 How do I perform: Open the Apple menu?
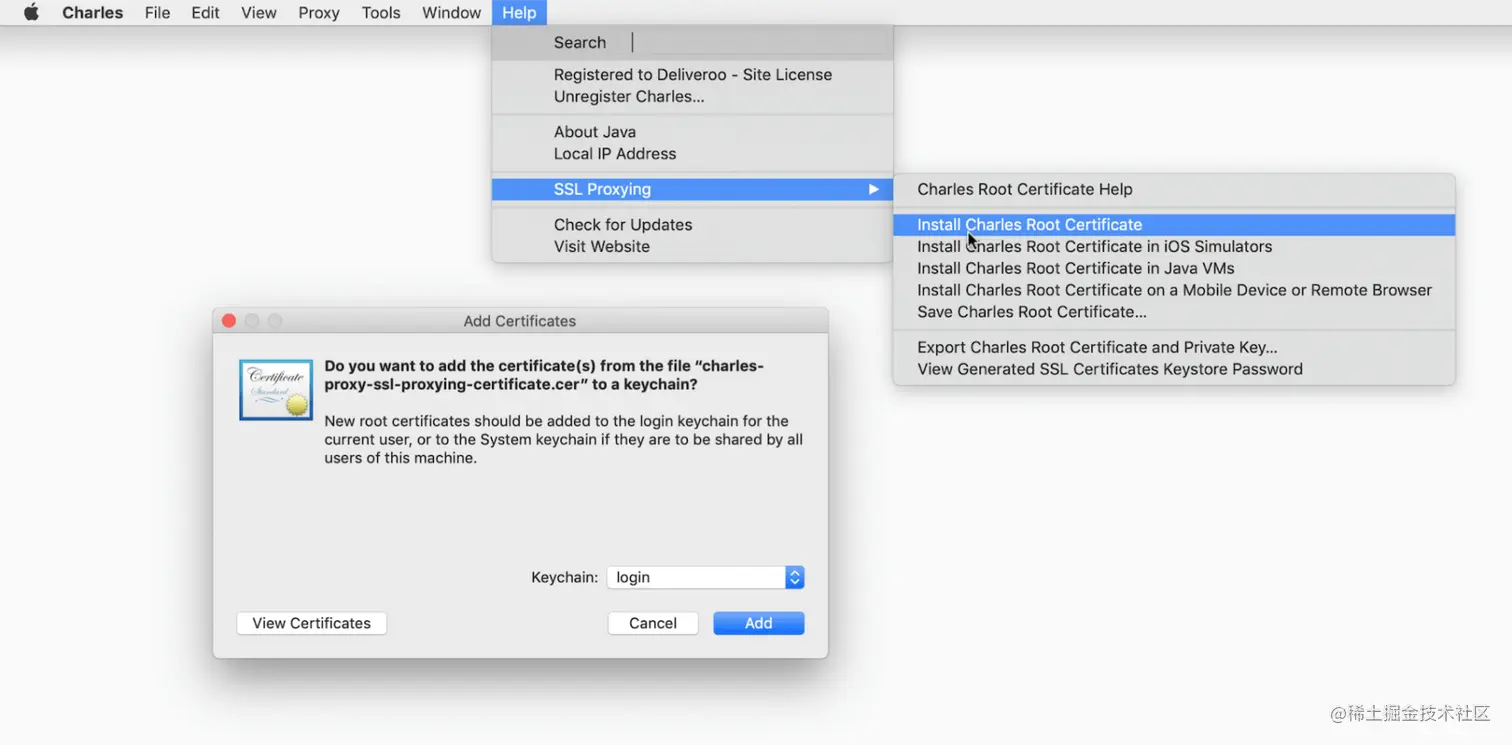click(31, 13)
